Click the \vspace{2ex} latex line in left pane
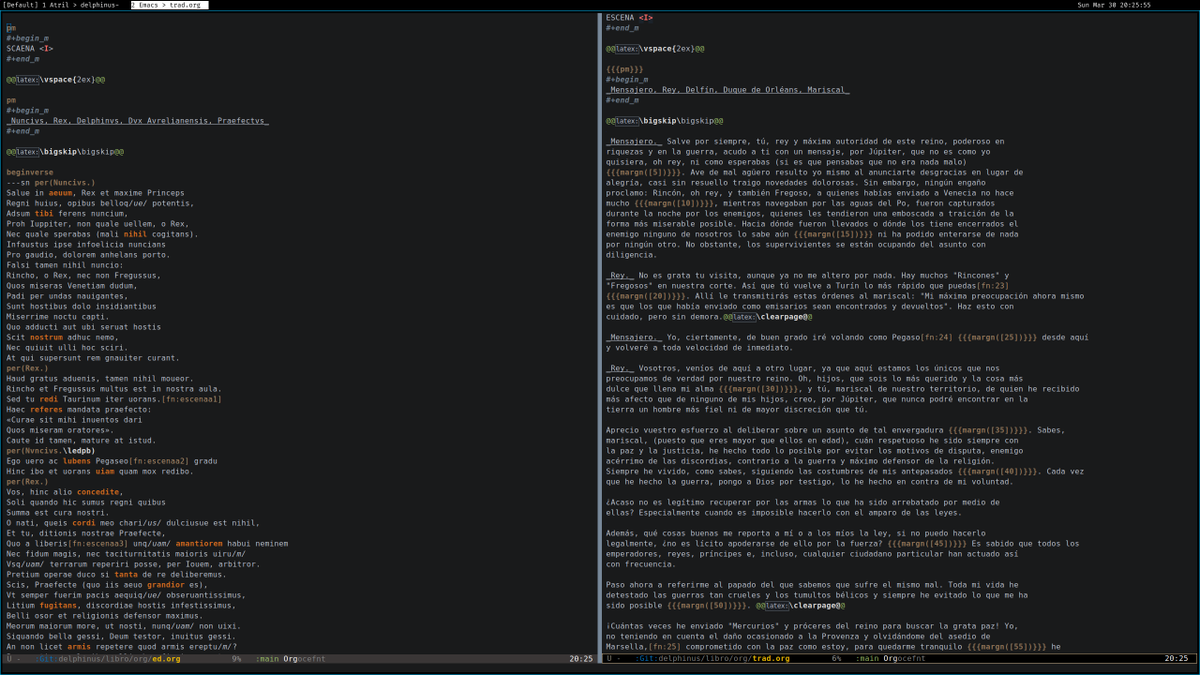 coord(56,79)
